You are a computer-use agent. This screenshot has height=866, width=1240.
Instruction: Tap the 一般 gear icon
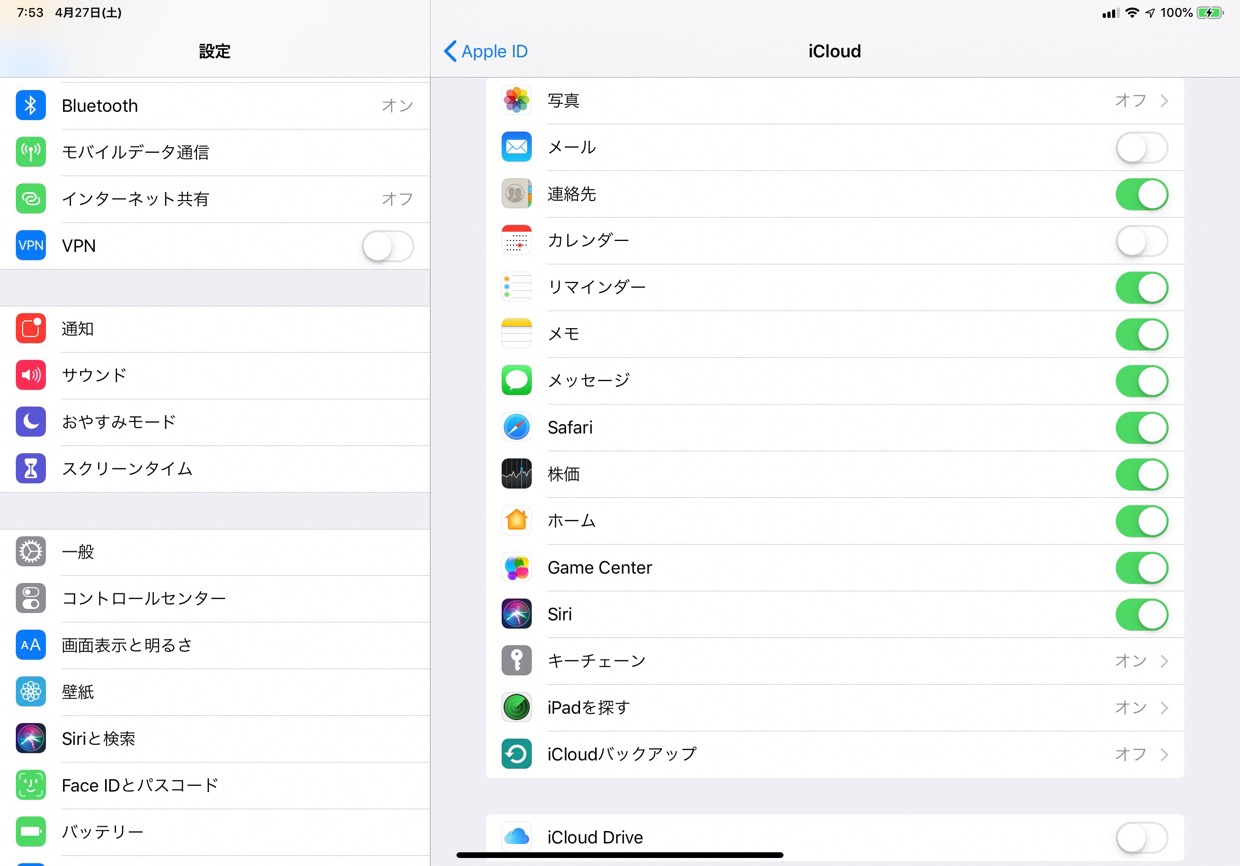pos(31,551)
